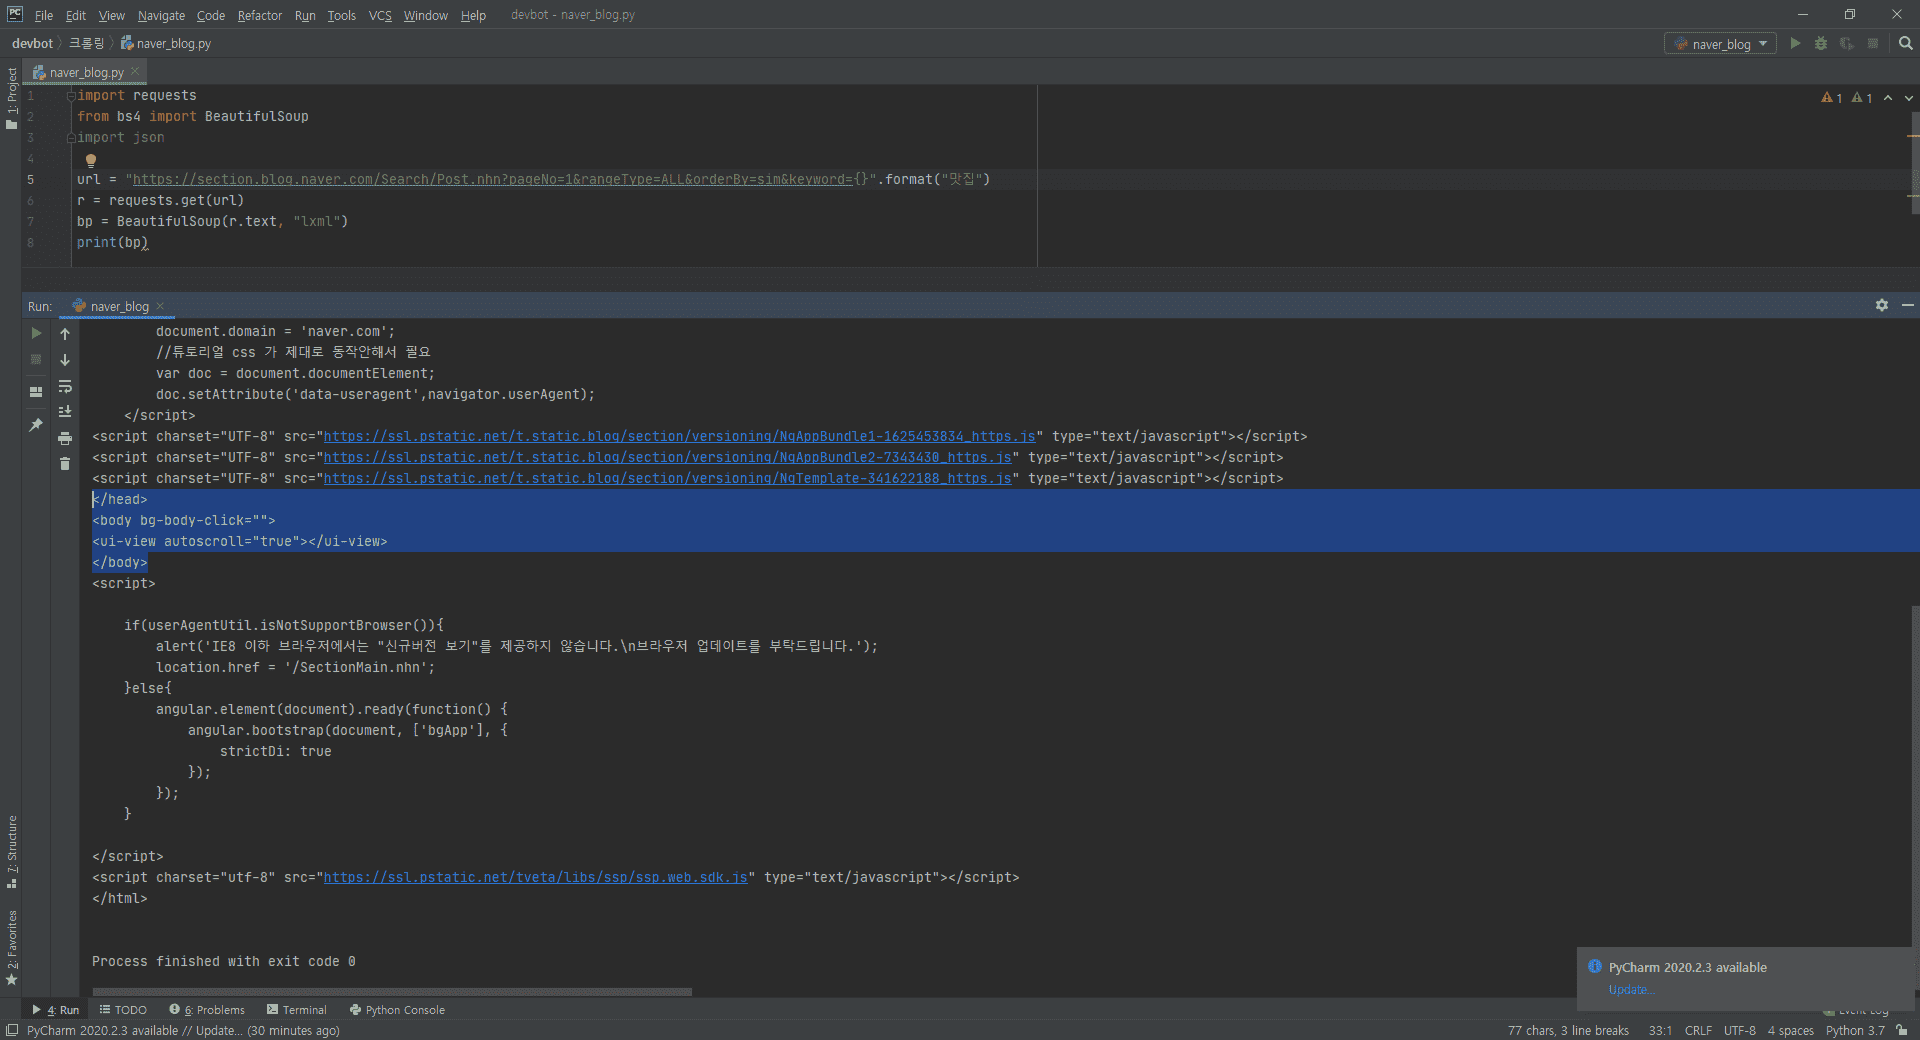Open NgAppBundle2 script URL link
The image size is (1920, 1040).
(x=667, y=457)
